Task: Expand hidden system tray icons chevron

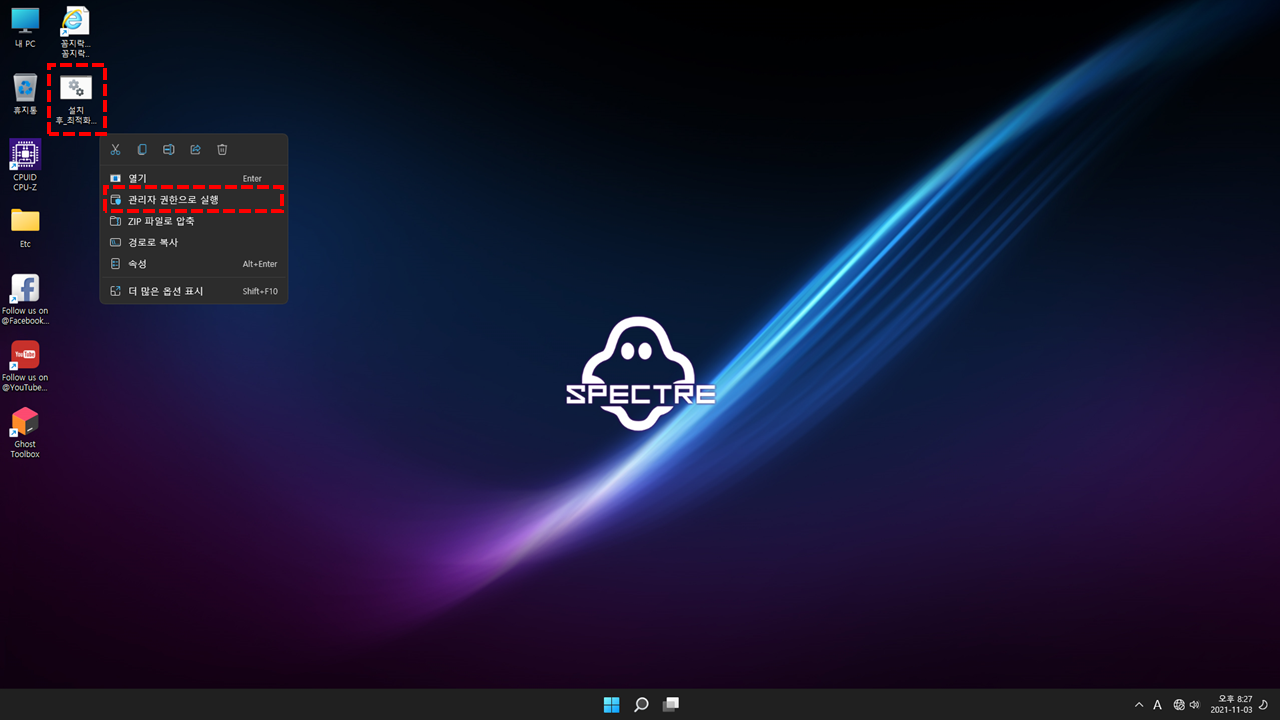Action: pyautogui.click(x=1138, y=705)
